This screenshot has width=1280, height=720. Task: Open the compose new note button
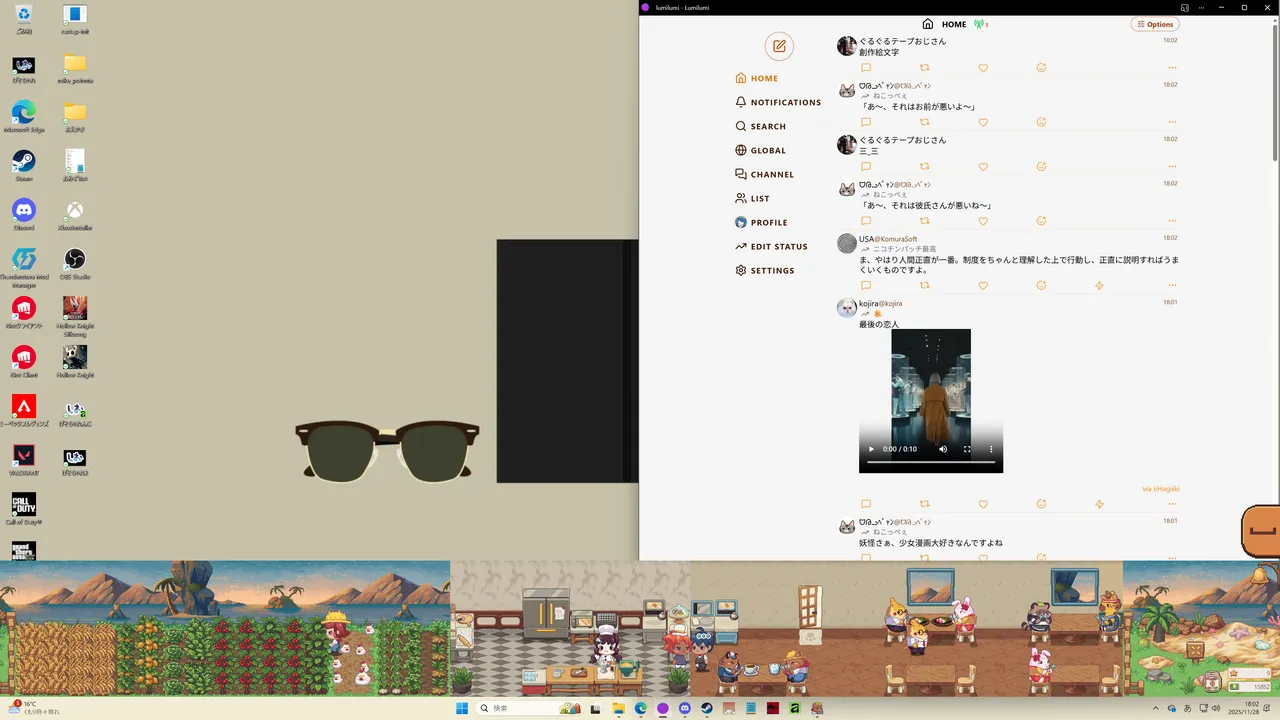779,46
